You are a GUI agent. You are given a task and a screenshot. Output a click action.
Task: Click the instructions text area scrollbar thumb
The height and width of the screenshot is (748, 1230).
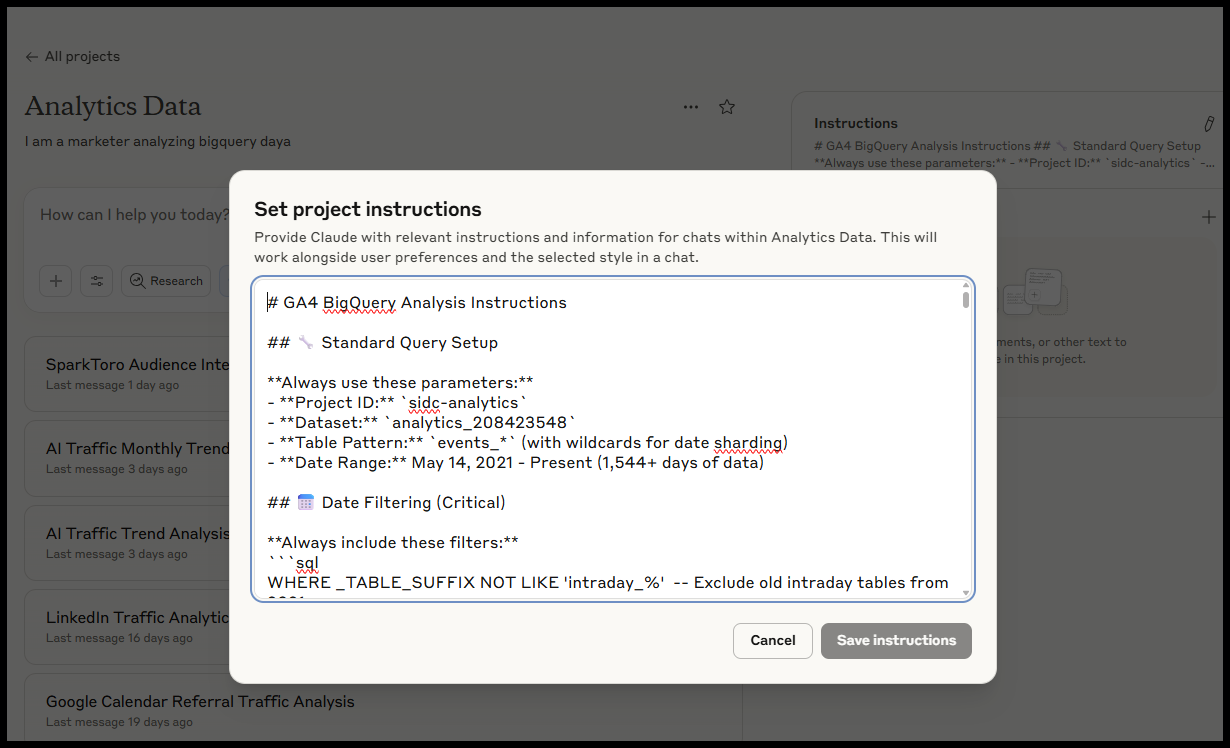click(x=966, y=300)
